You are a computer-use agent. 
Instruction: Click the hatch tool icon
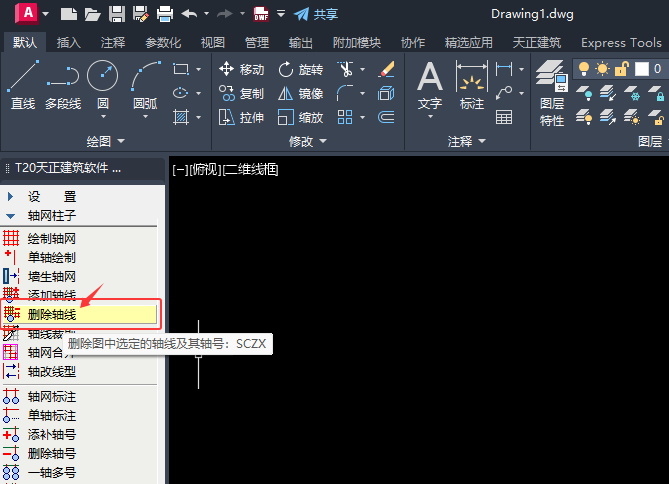click(181, 117)
